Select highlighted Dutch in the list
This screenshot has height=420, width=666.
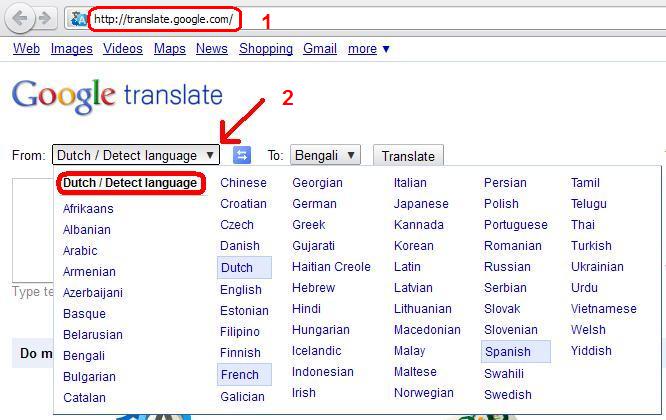244,268
